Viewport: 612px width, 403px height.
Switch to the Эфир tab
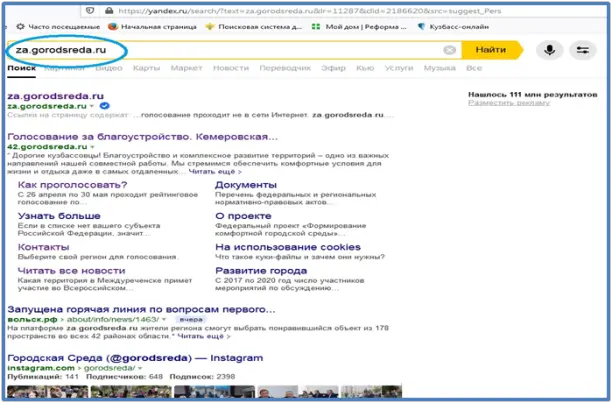click(x=333, y=68)
